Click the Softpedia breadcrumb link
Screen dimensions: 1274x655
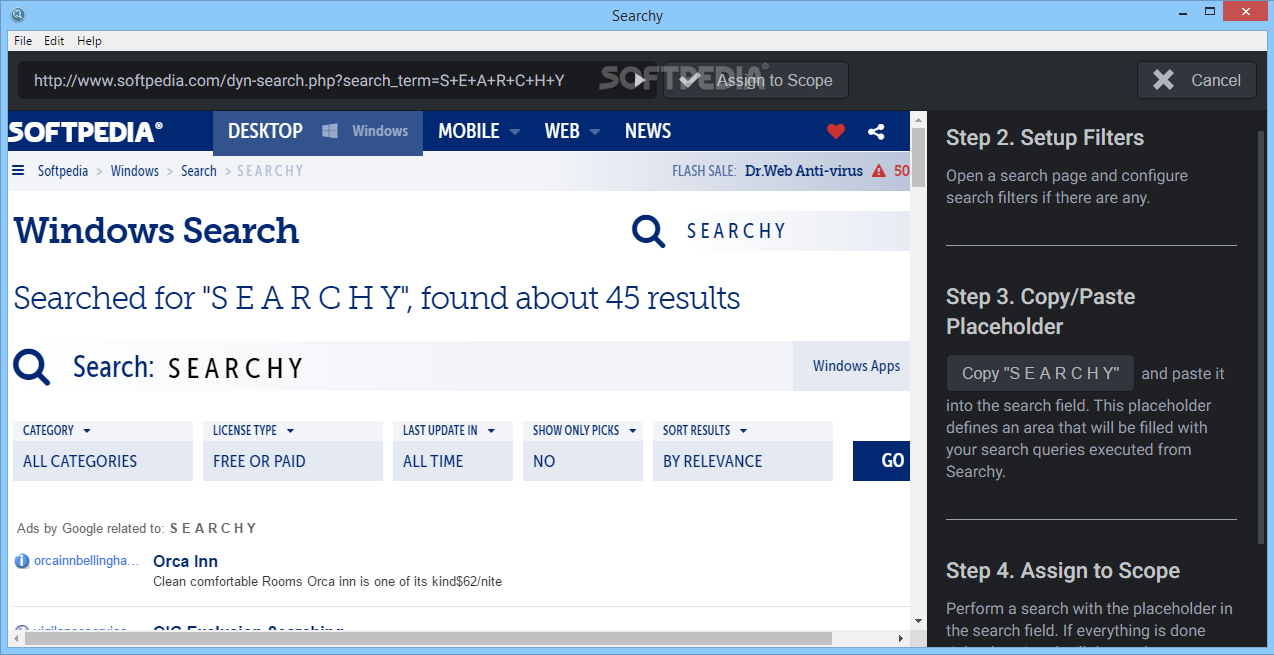63,171
